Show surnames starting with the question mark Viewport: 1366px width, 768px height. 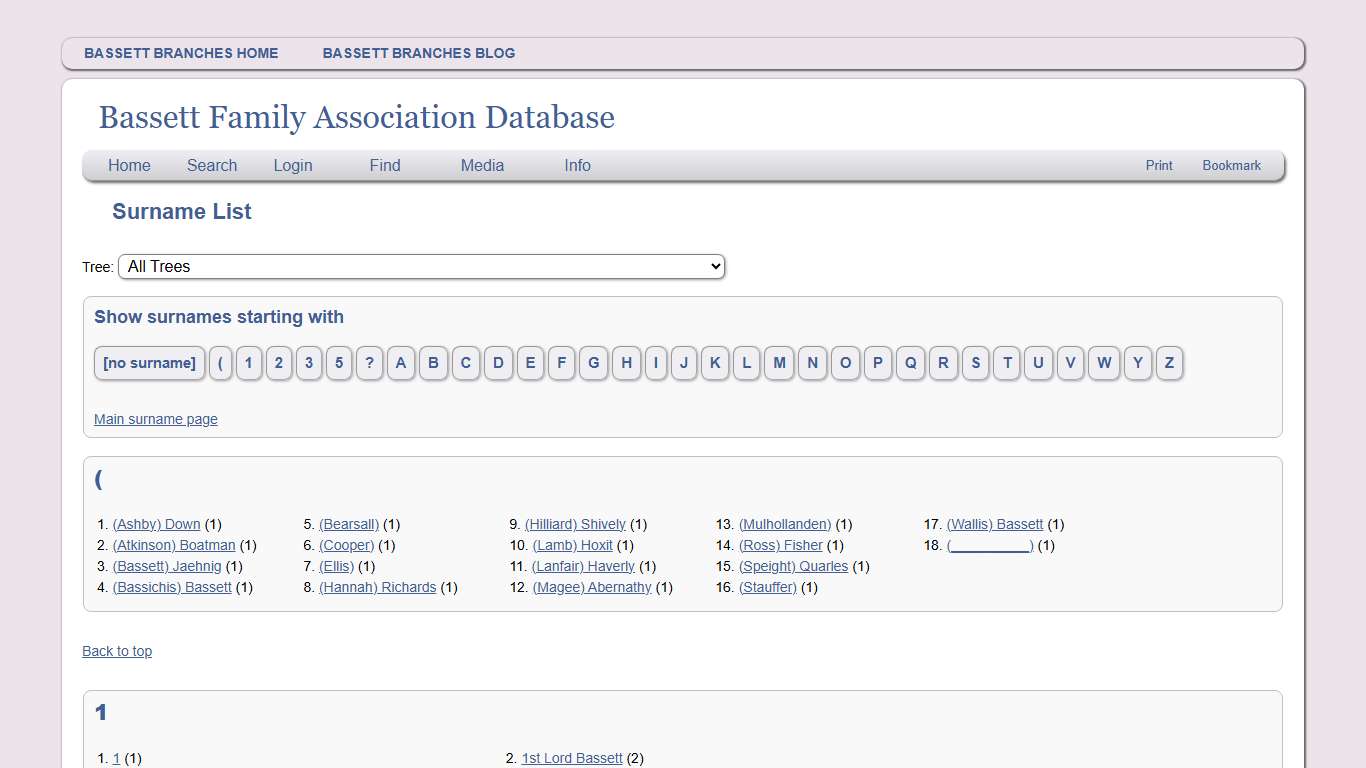(x=369, y=363)
